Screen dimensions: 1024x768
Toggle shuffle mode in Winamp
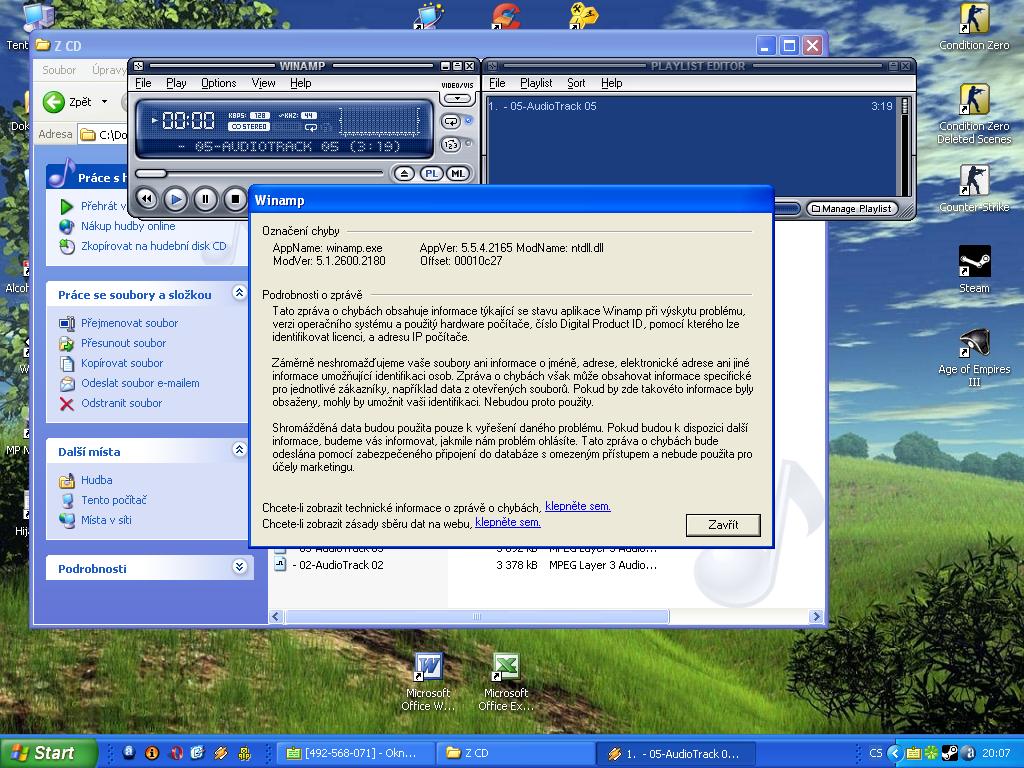(x=451, y=145)
